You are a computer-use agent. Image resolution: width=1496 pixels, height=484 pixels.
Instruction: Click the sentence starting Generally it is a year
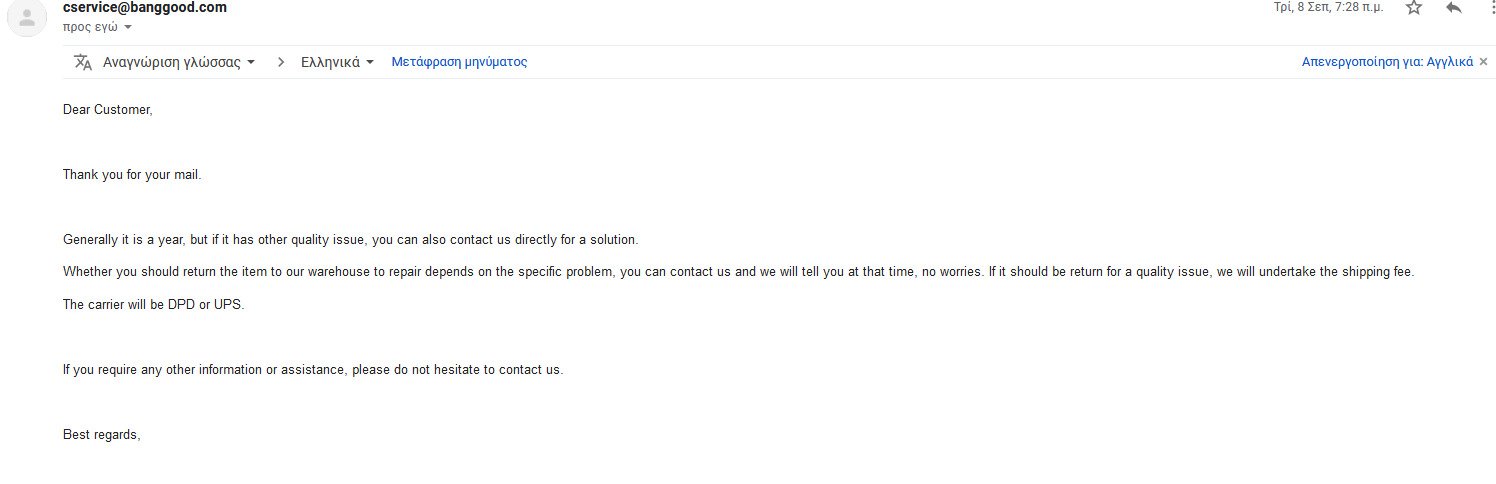(350, 240)
